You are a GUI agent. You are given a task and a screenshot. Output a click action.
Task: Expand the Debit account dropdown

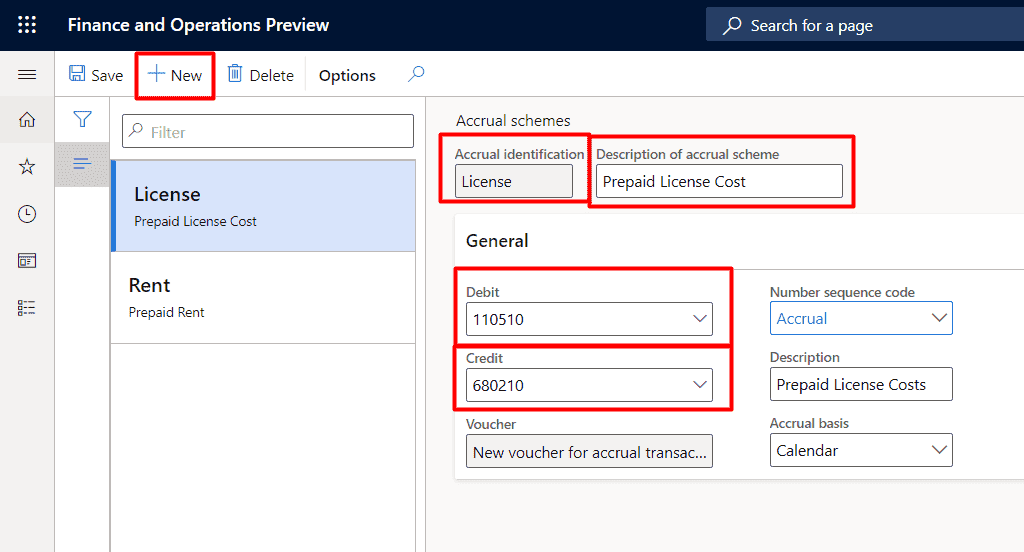click(x=699, y=319)
